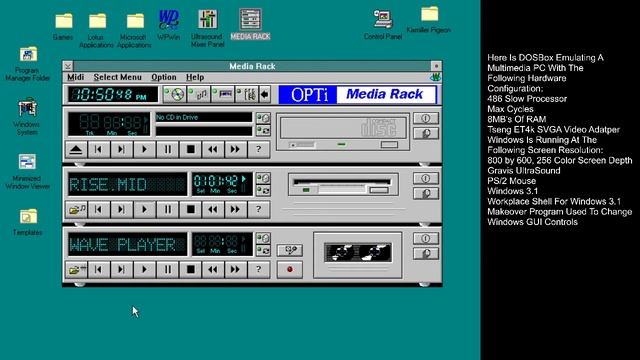Viewport: 640px width, 360px height.
Task: Fast forward in the Wave player
Action: coord(236,269)
